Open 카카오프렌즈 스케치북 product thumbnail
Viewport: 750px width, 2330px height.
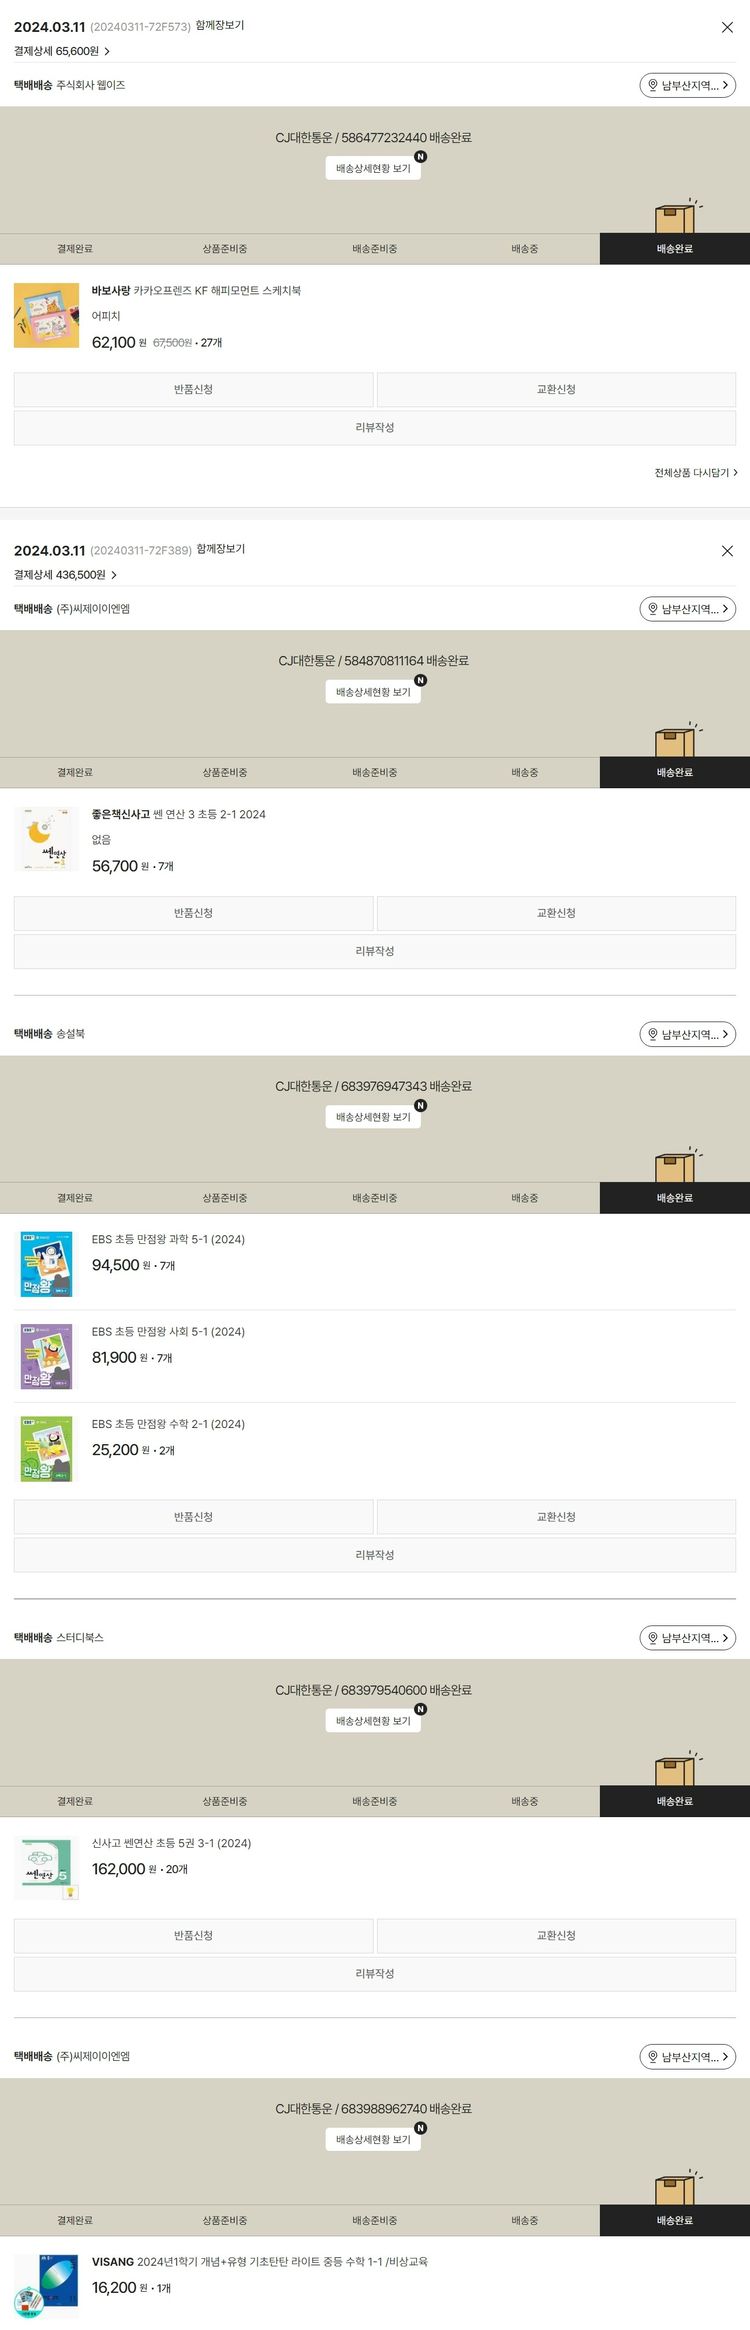click(x=46, y=316)
